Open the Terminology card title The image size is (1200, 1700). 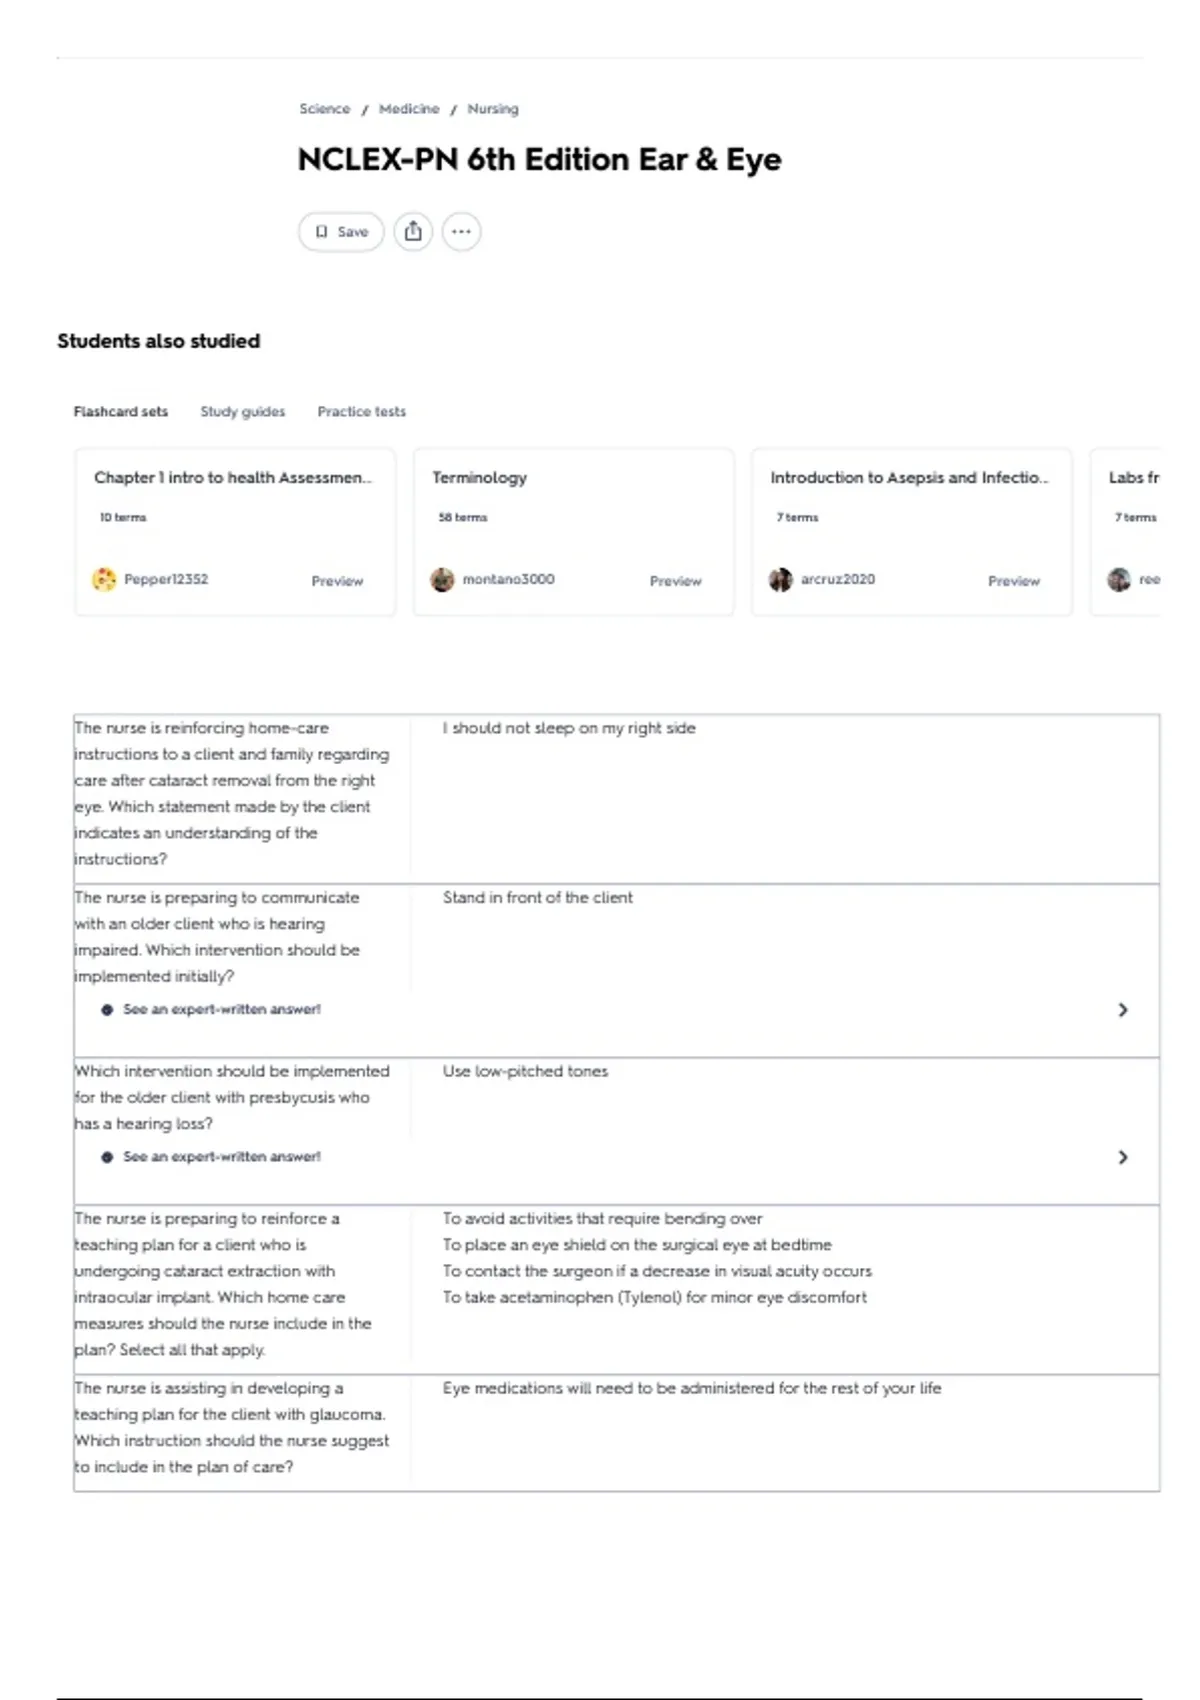480,478
